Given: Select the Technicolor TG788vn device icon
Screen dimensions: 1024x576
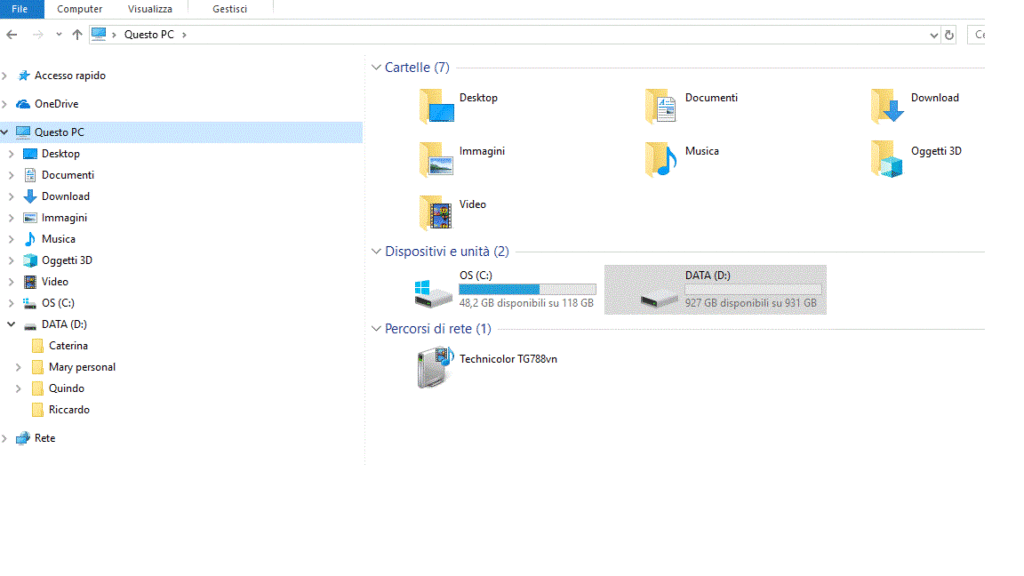Looking at the screenshot, I should click(x=434, y=368).
